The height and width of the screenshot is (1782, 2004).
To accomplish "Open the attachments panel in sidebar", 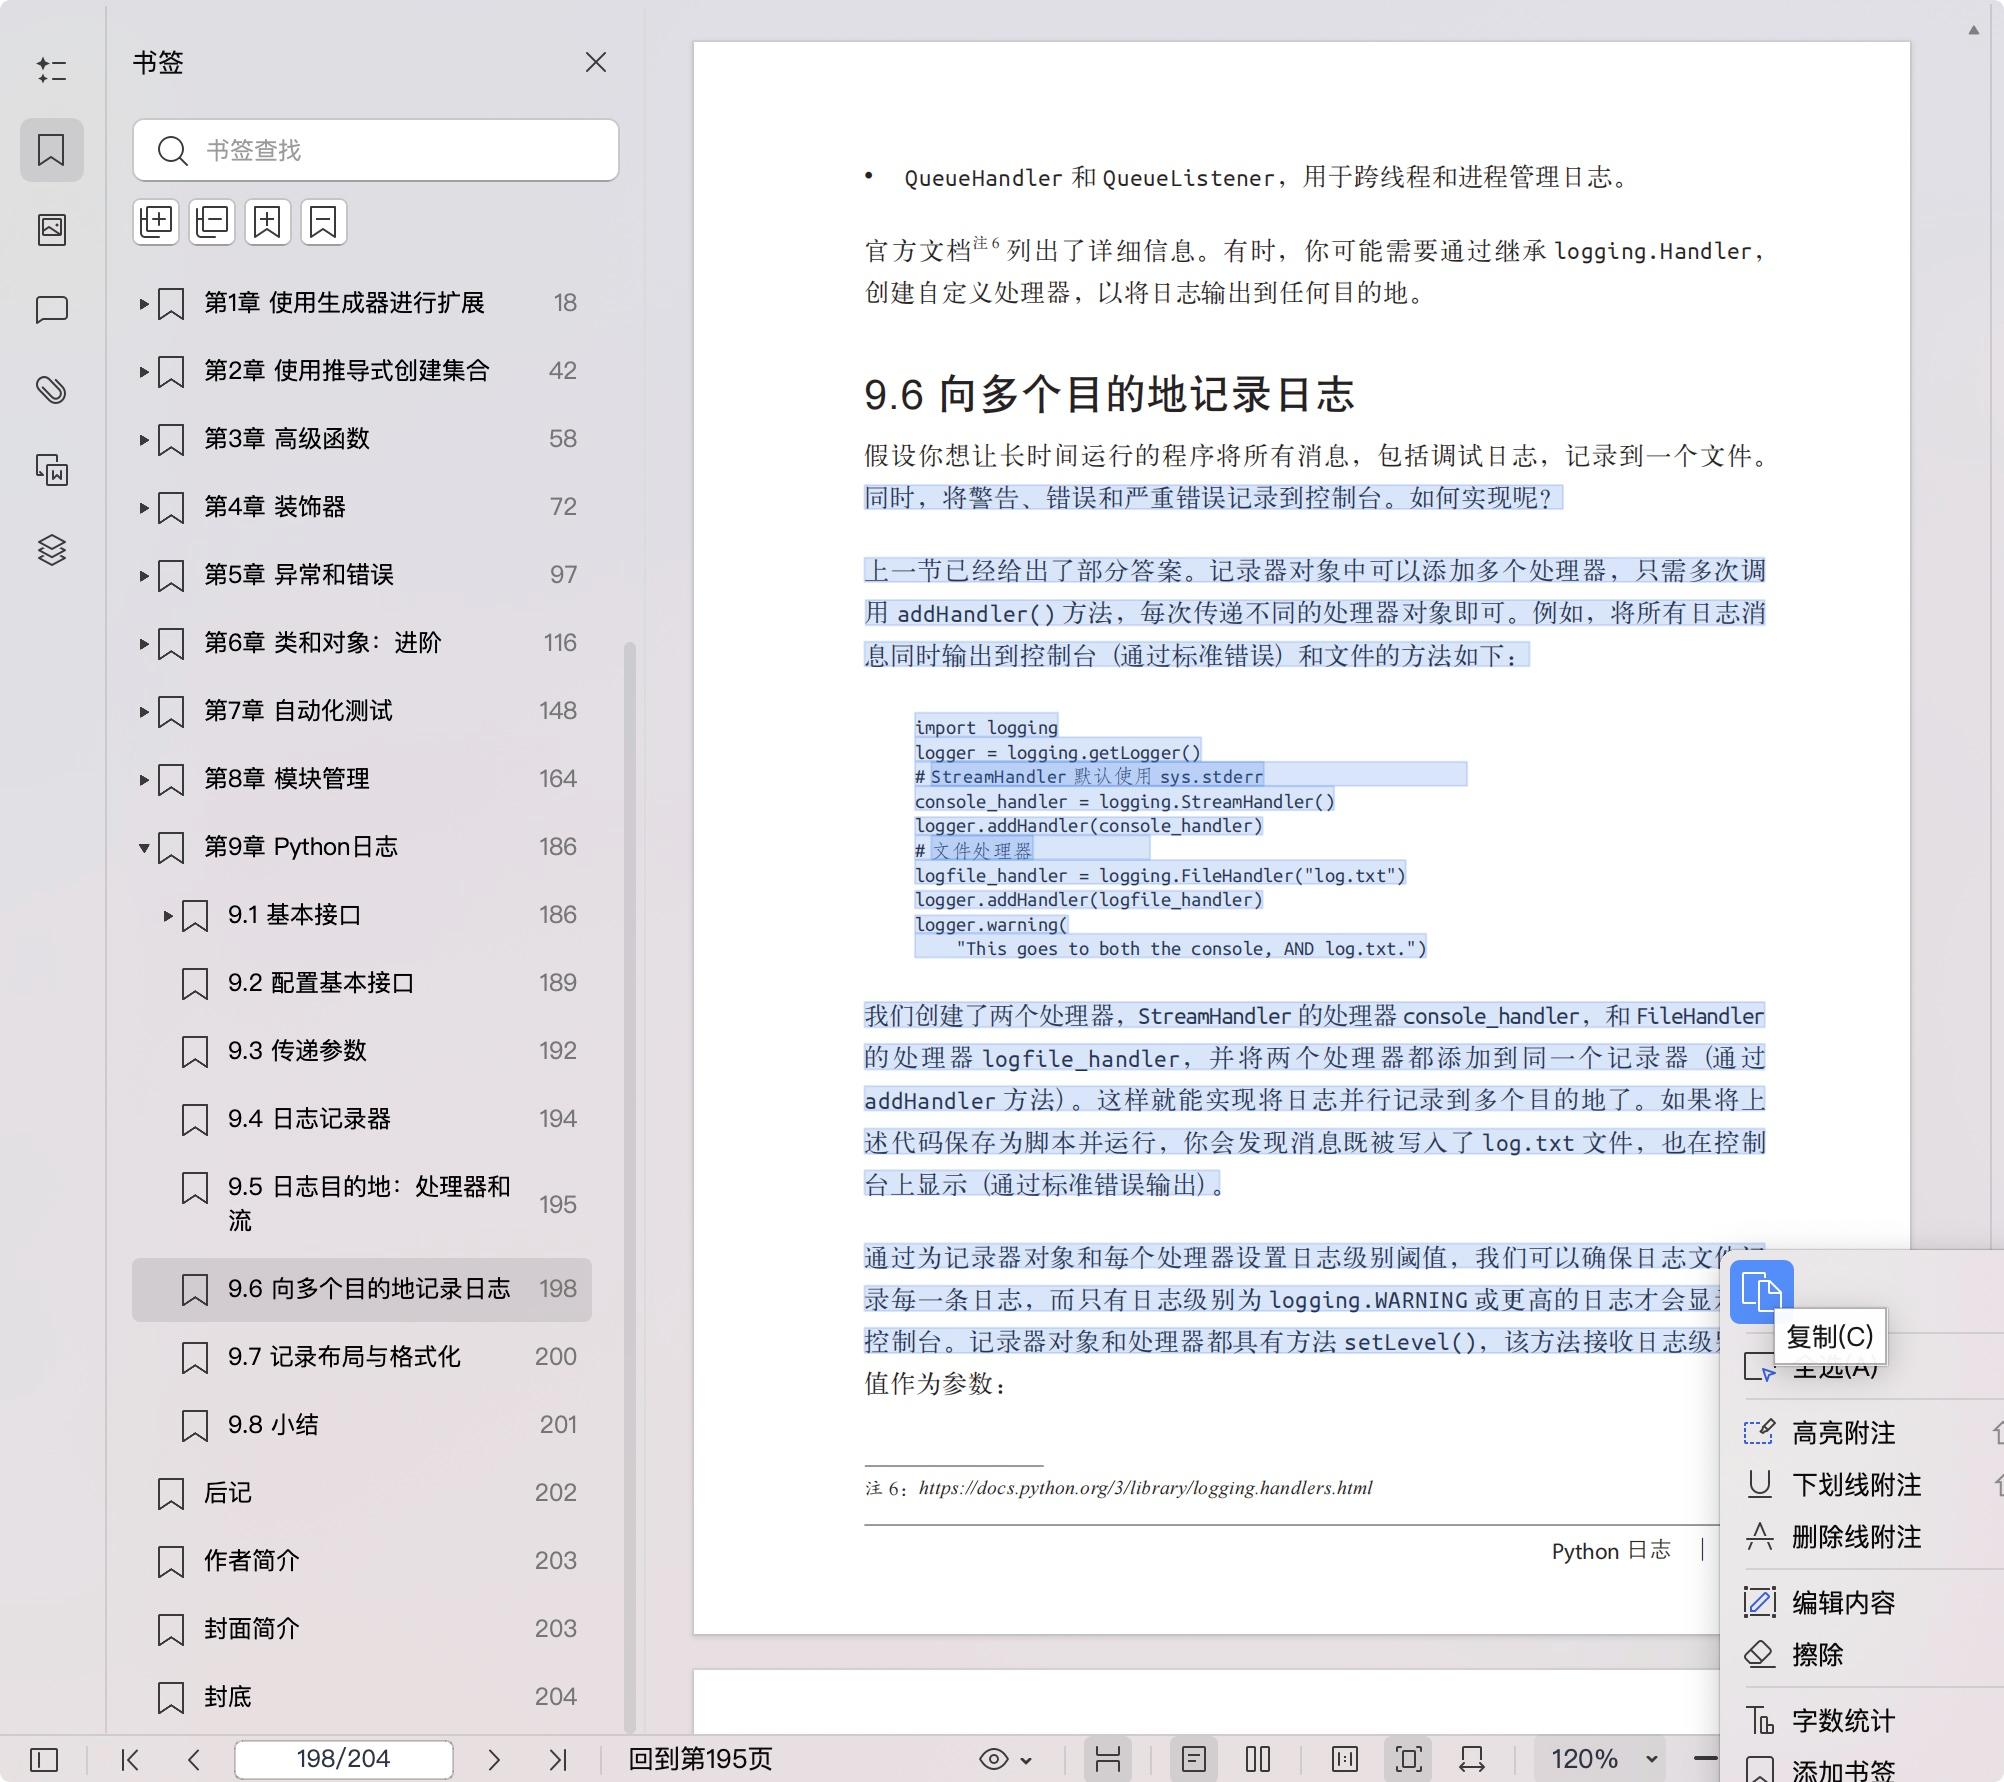I will (52, 390).
